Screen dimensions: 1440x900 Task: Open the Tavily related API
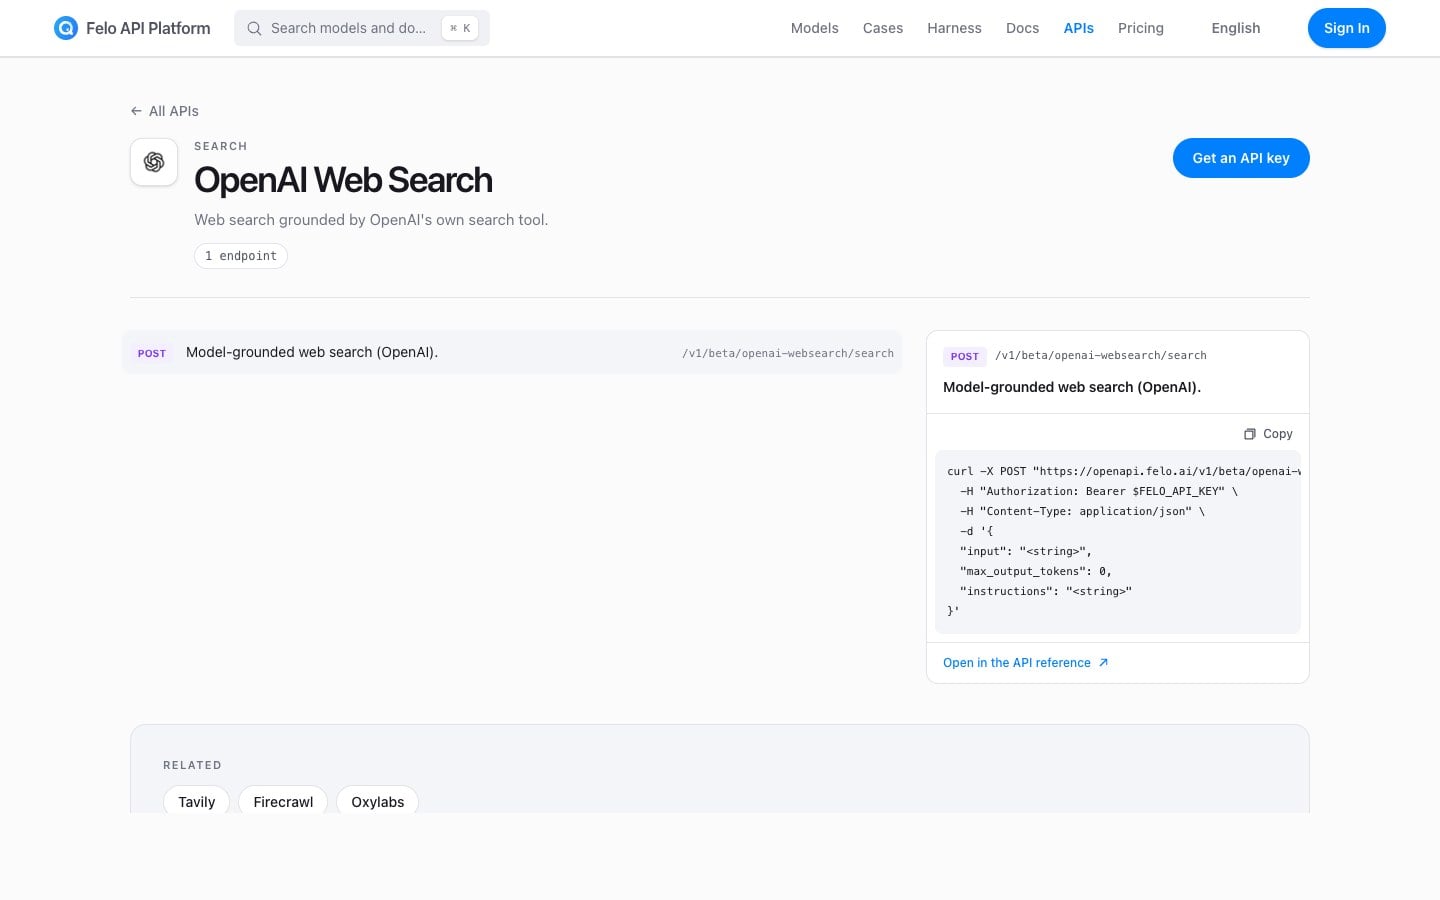(197, 802)
